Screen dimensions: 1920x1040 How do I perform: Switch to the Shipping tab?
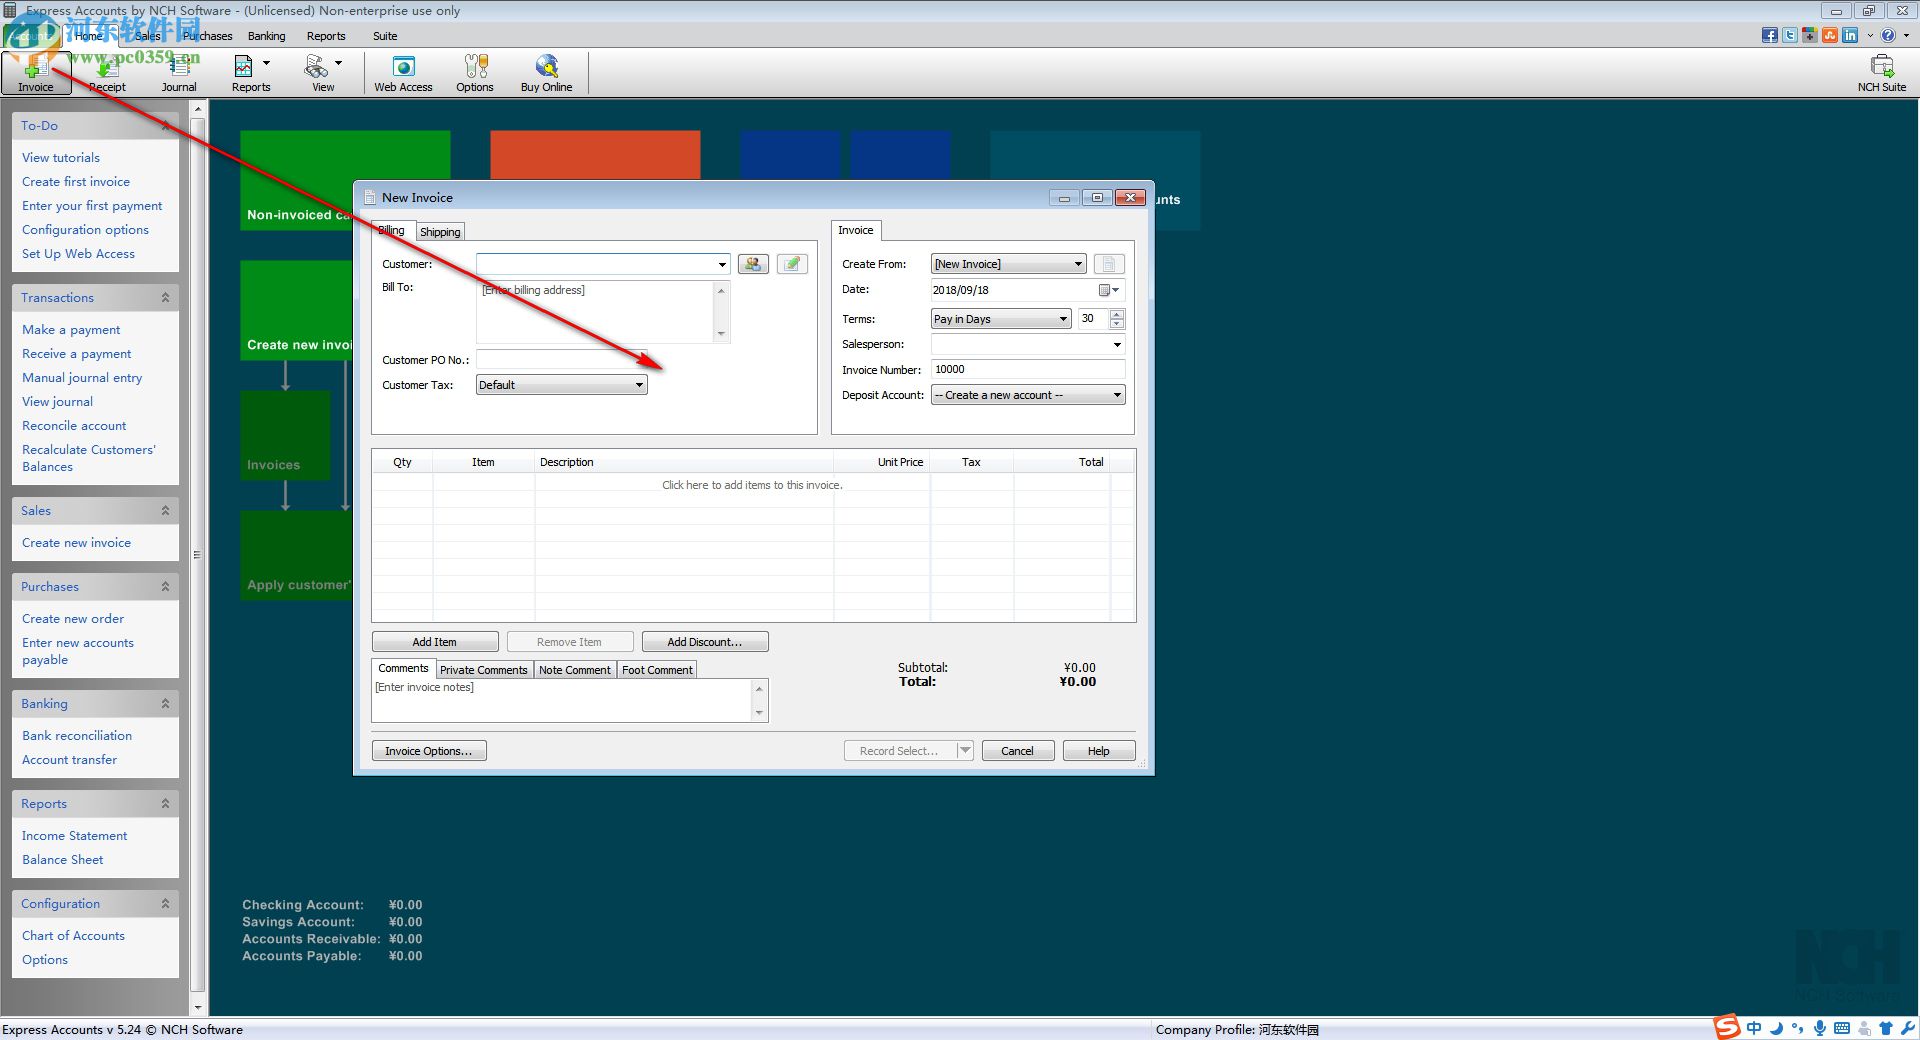tap(440, 231)
